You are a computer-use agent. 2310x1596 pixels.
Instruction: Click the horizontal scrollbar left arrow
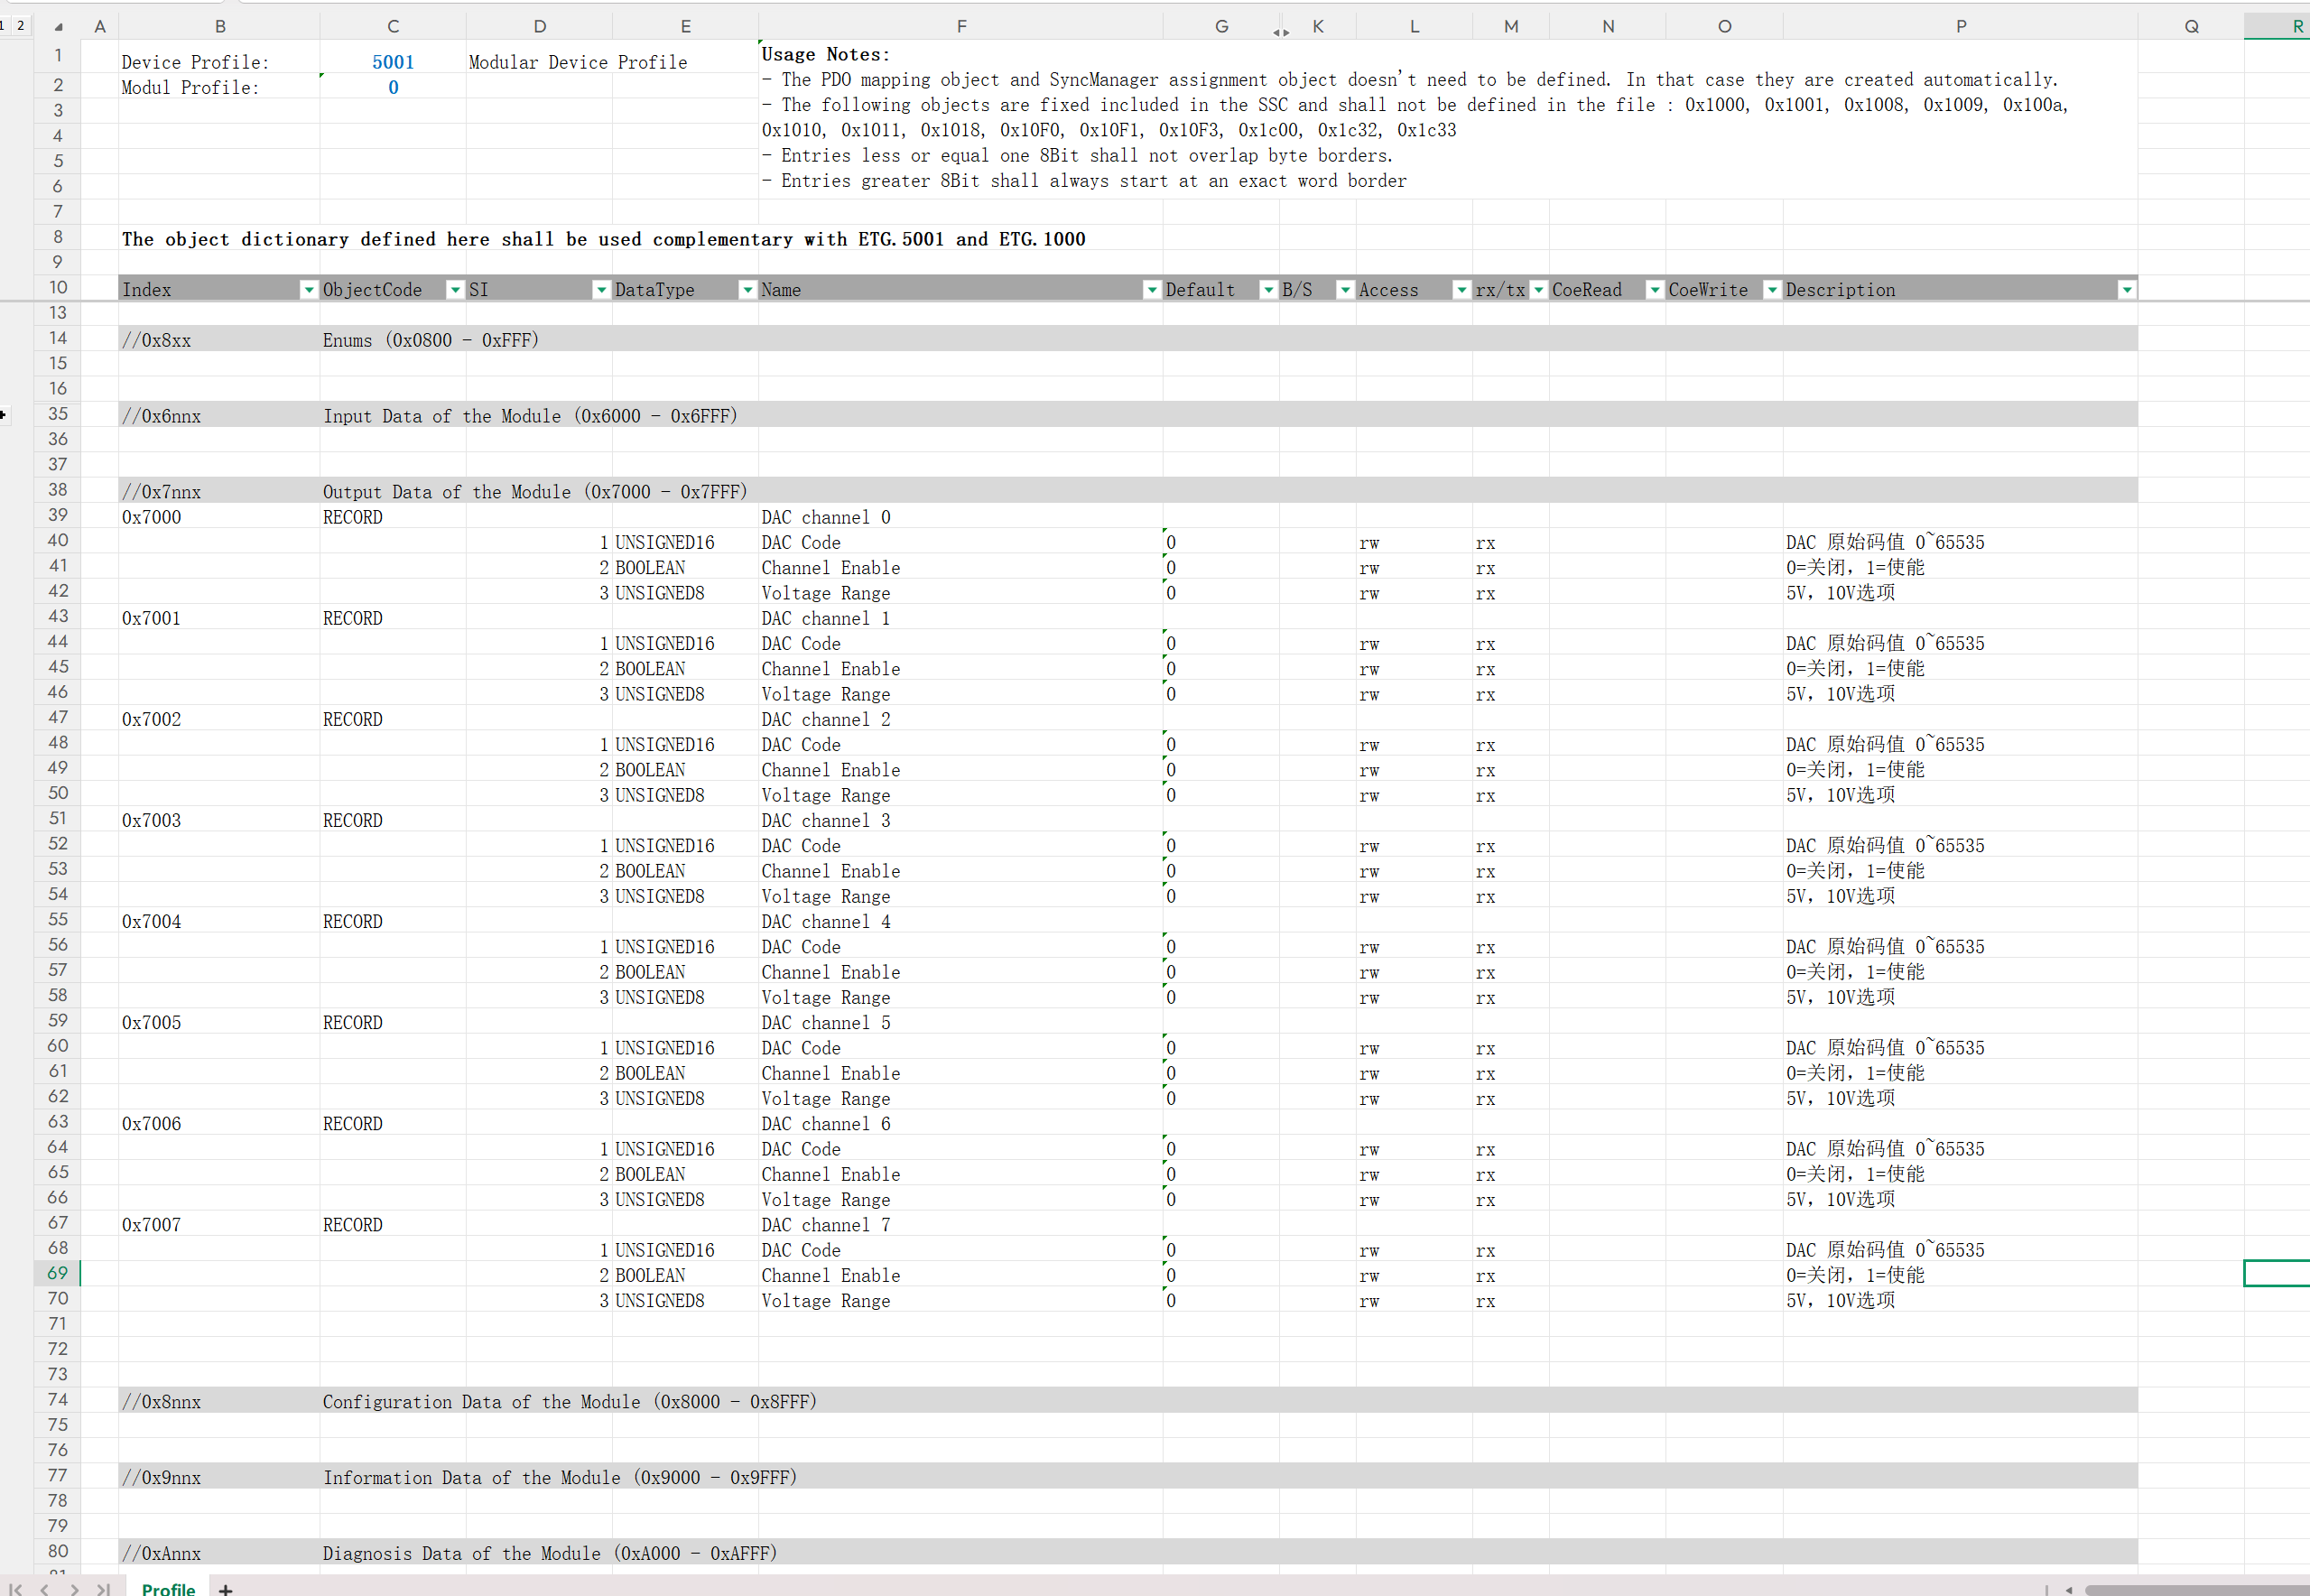2068,1589
